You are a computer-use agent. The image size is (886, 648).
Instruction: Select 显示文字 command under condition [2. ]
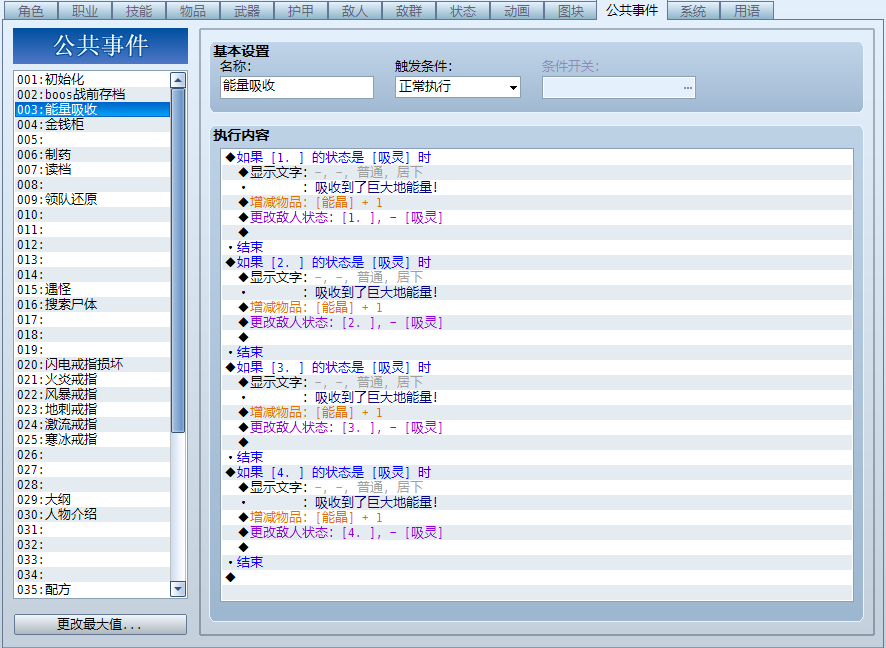(537, 277)
